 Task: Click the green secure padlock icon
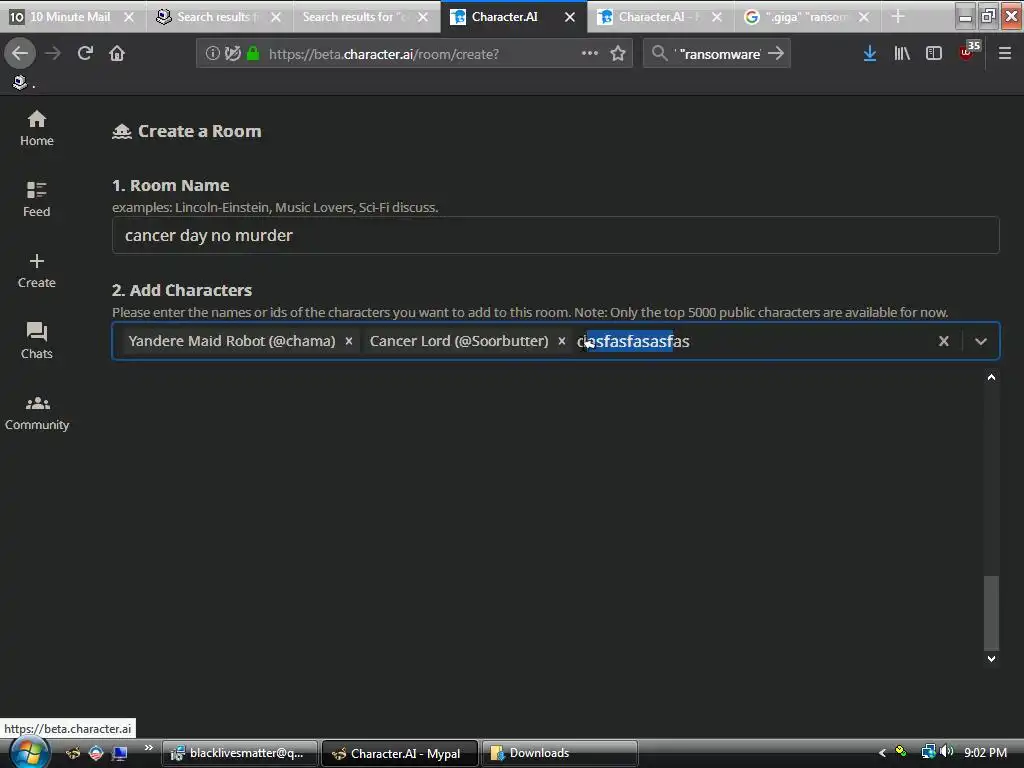tap(253, 54)
